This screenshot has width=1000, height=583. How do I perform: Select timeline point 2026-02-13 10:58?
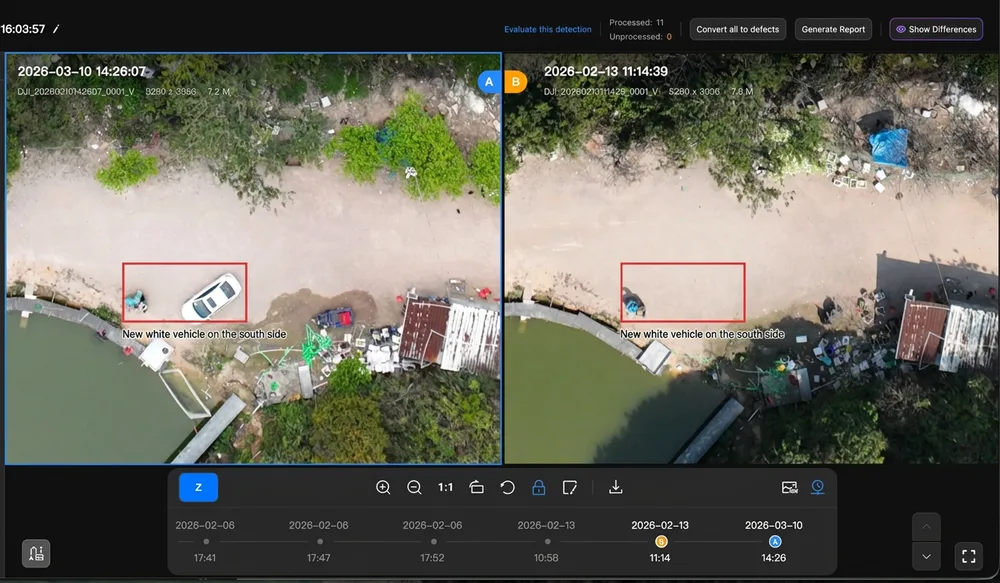click(x=547, y=542)
